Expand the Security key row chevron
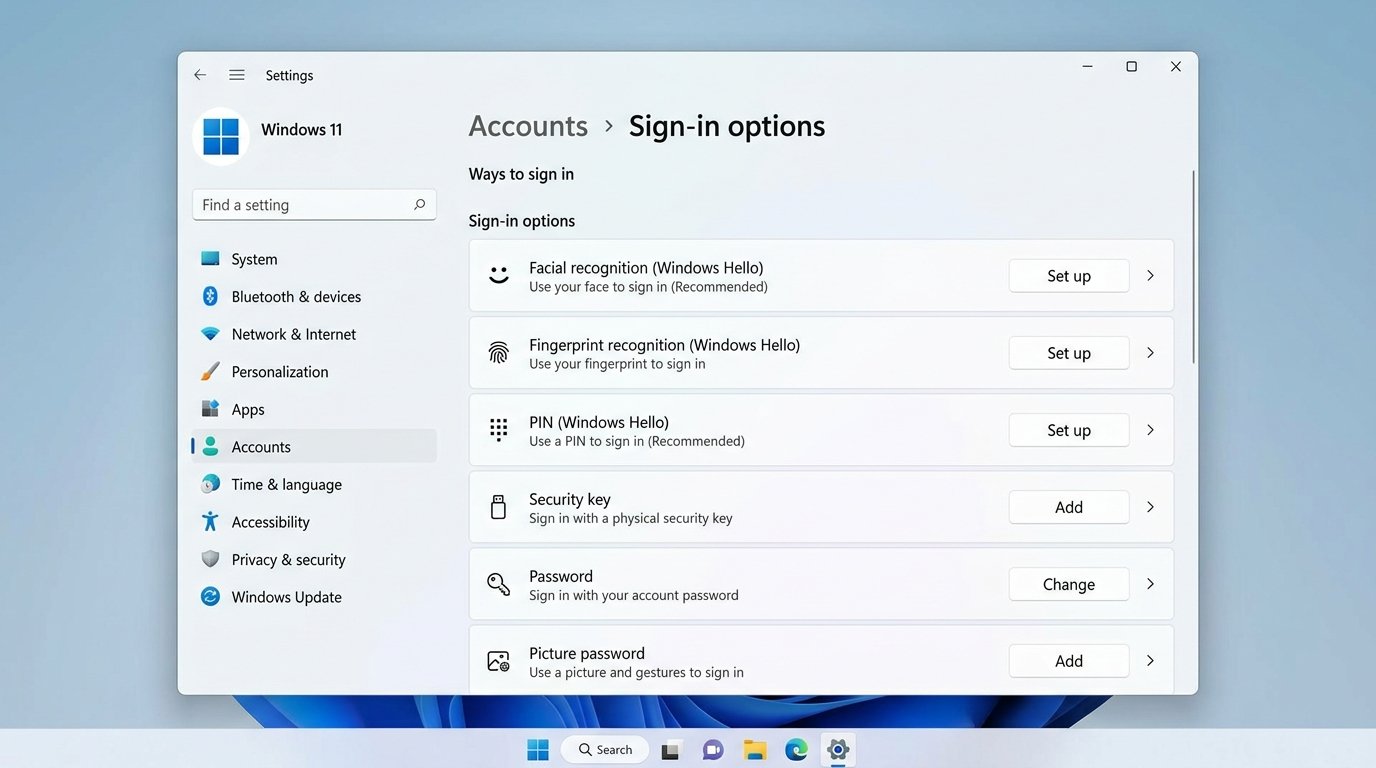The image size is (1376, 768). tap(1150, 507)
